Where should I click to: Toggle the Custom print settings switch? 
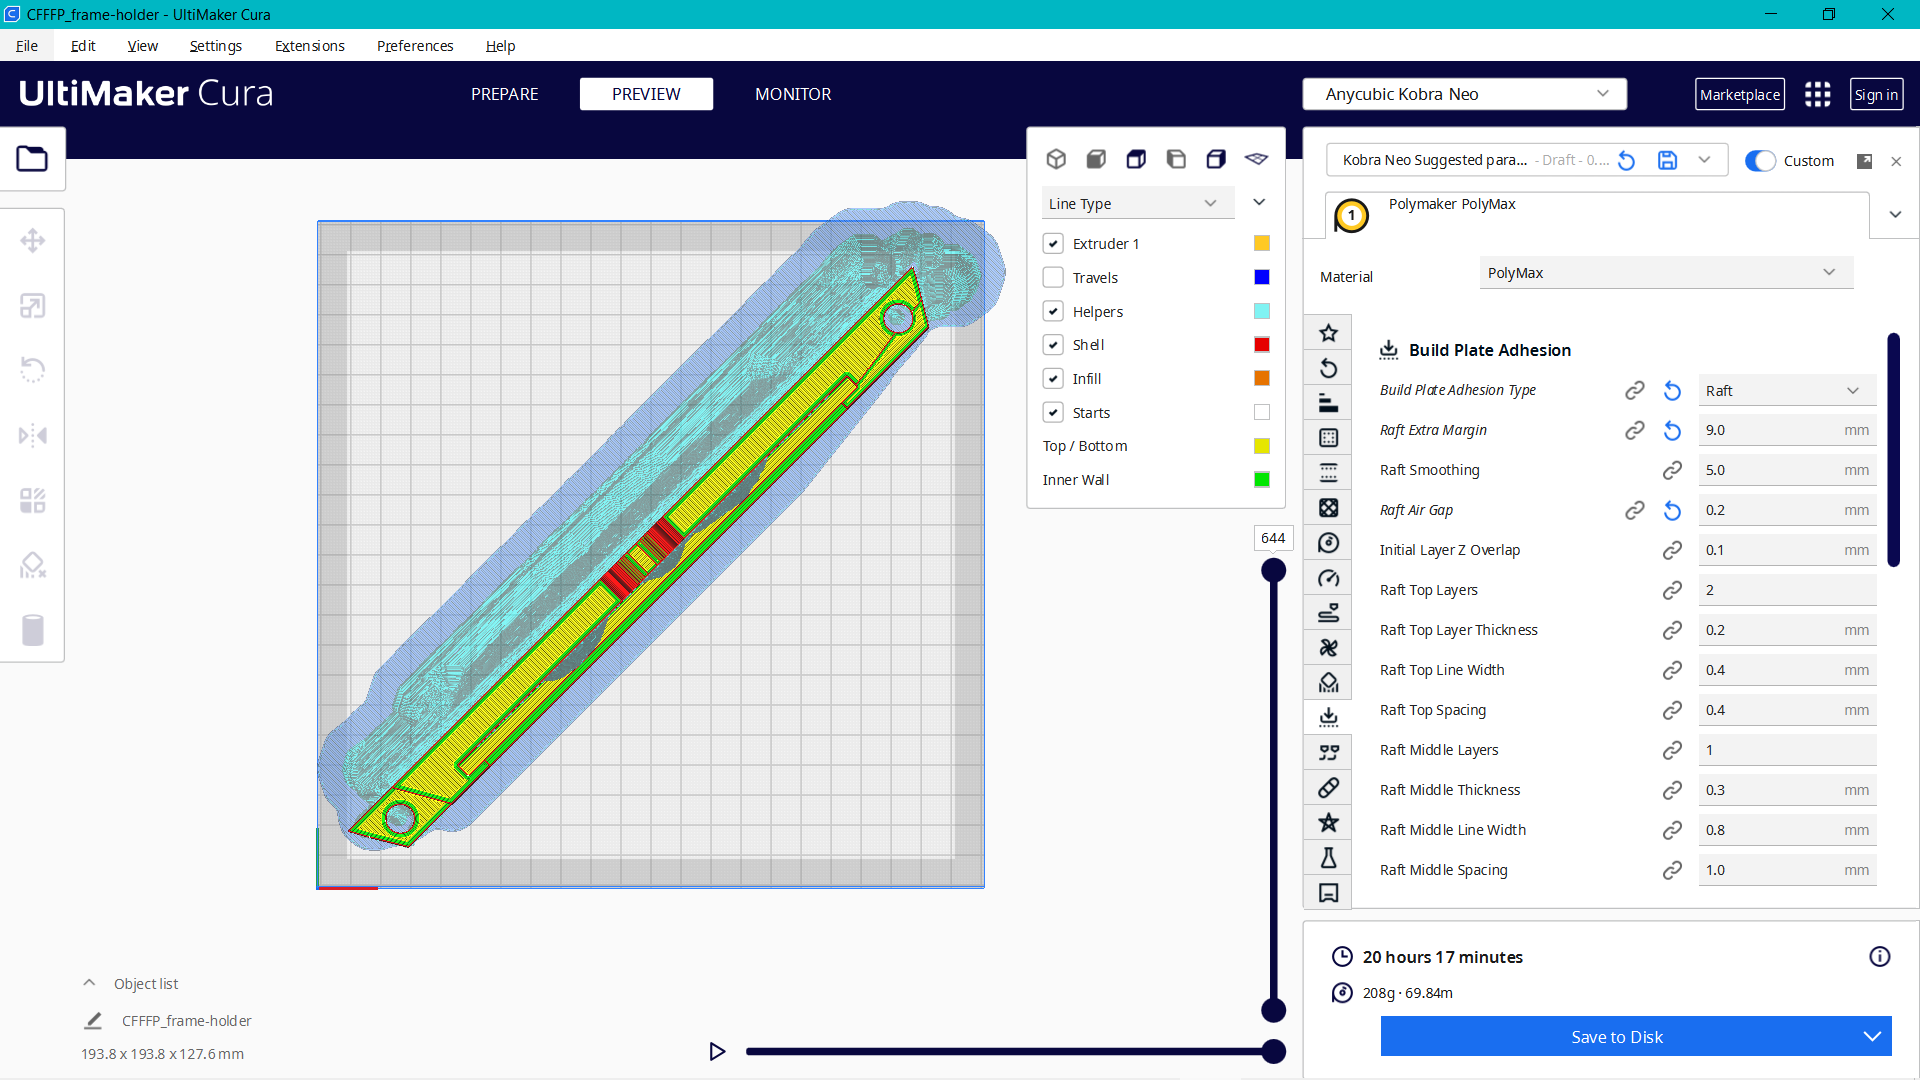pos(1760,160)
